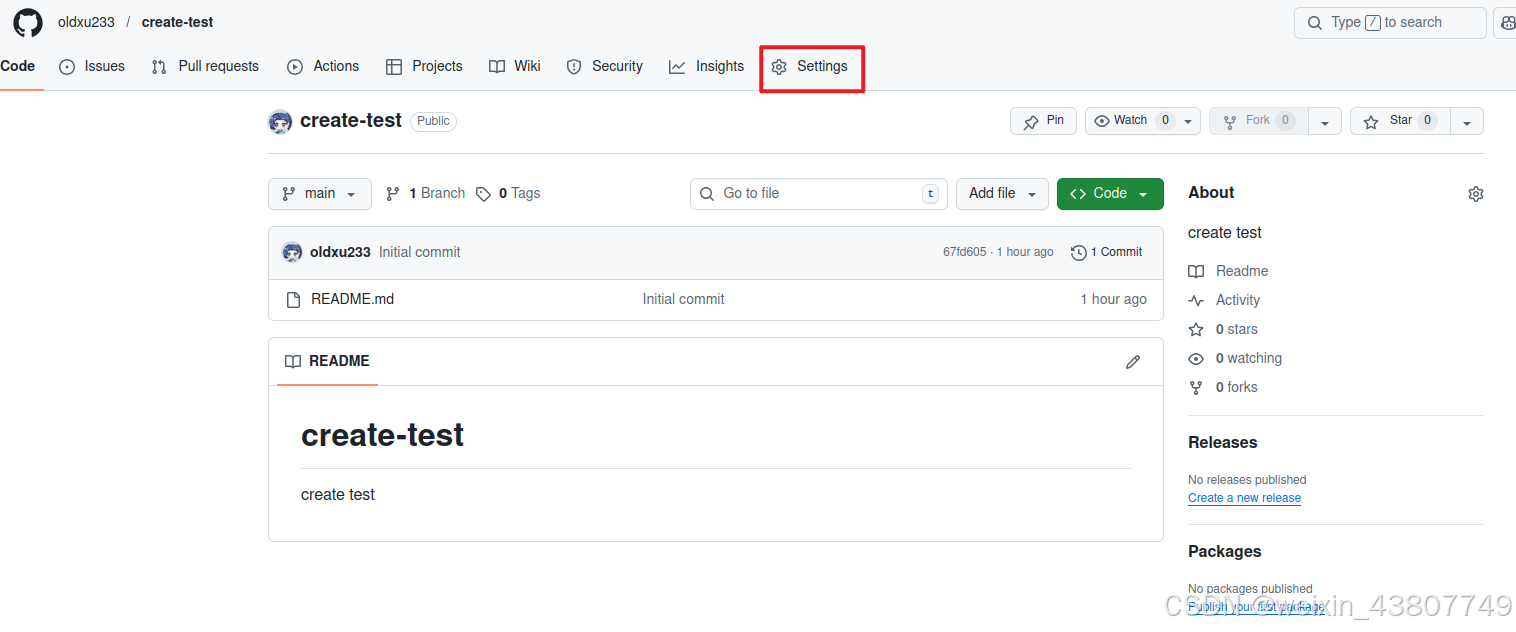Screen dimensions: 1516x632
Task: Edit README using the pencil icon
Action: click(1133, 362)
